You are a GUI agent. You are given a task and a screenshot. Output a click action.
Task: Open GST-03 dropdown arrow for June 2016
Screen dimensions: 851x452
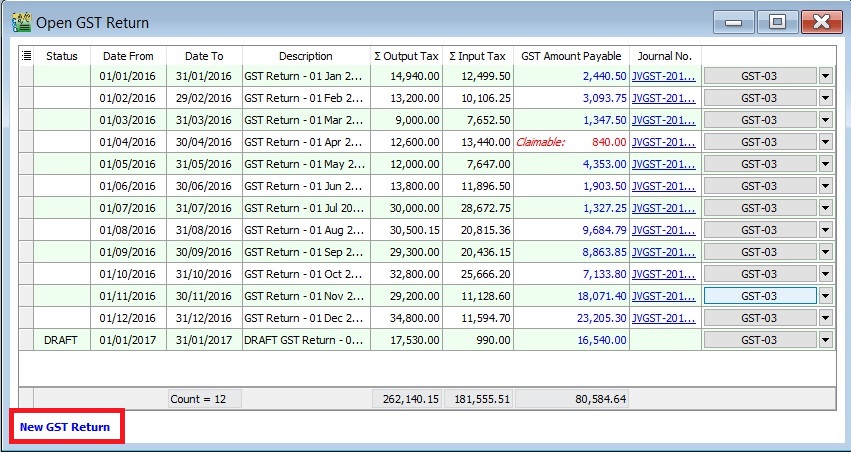[x=826, y=186]
